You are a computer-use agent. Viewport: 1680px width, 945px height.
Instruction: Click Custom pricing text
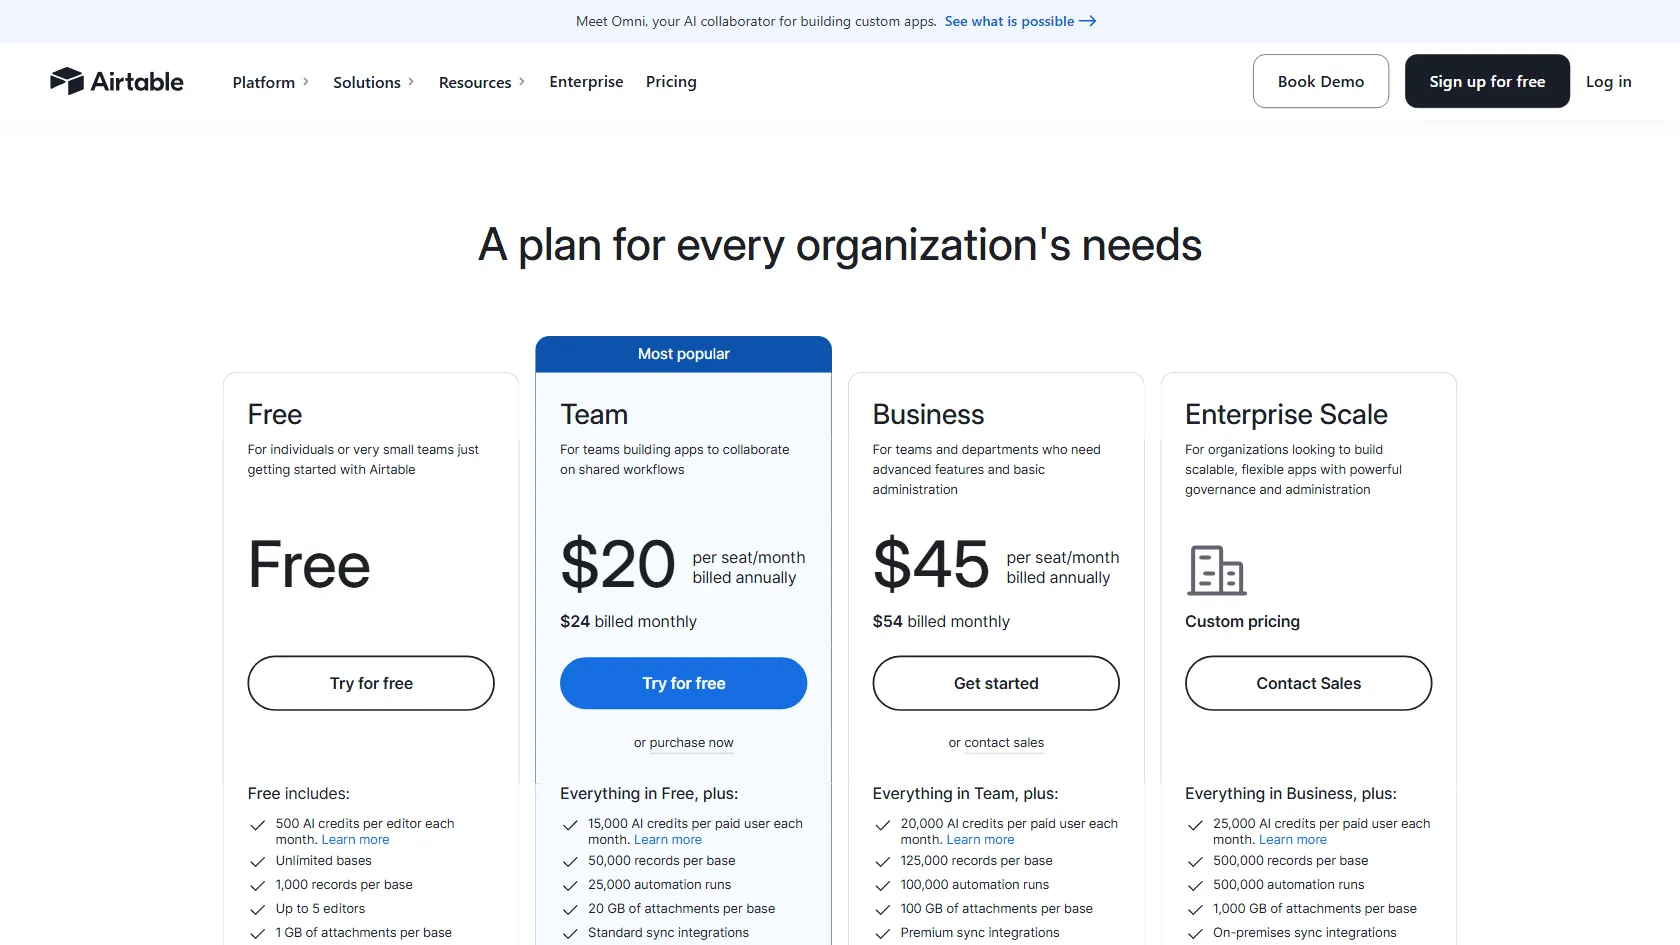pos(1242,621)
